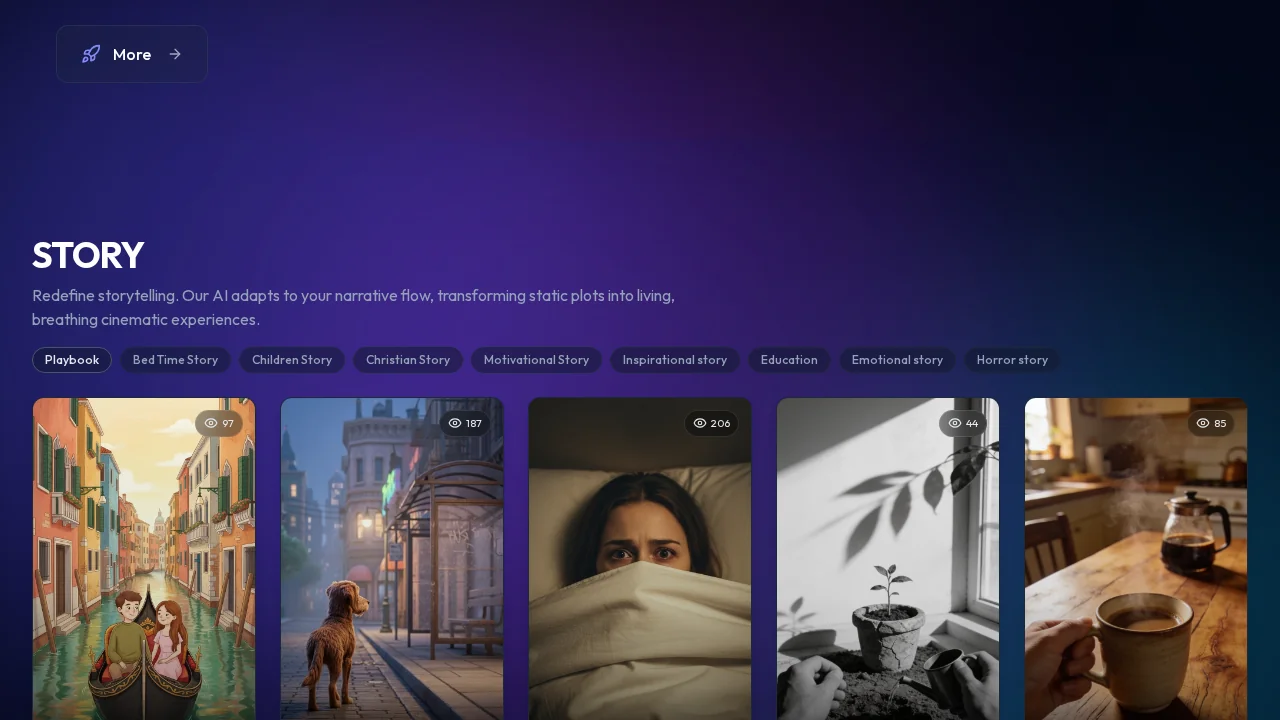
Task: Click the eye icon showing 206 views
Action: click(x=700, y=423)
